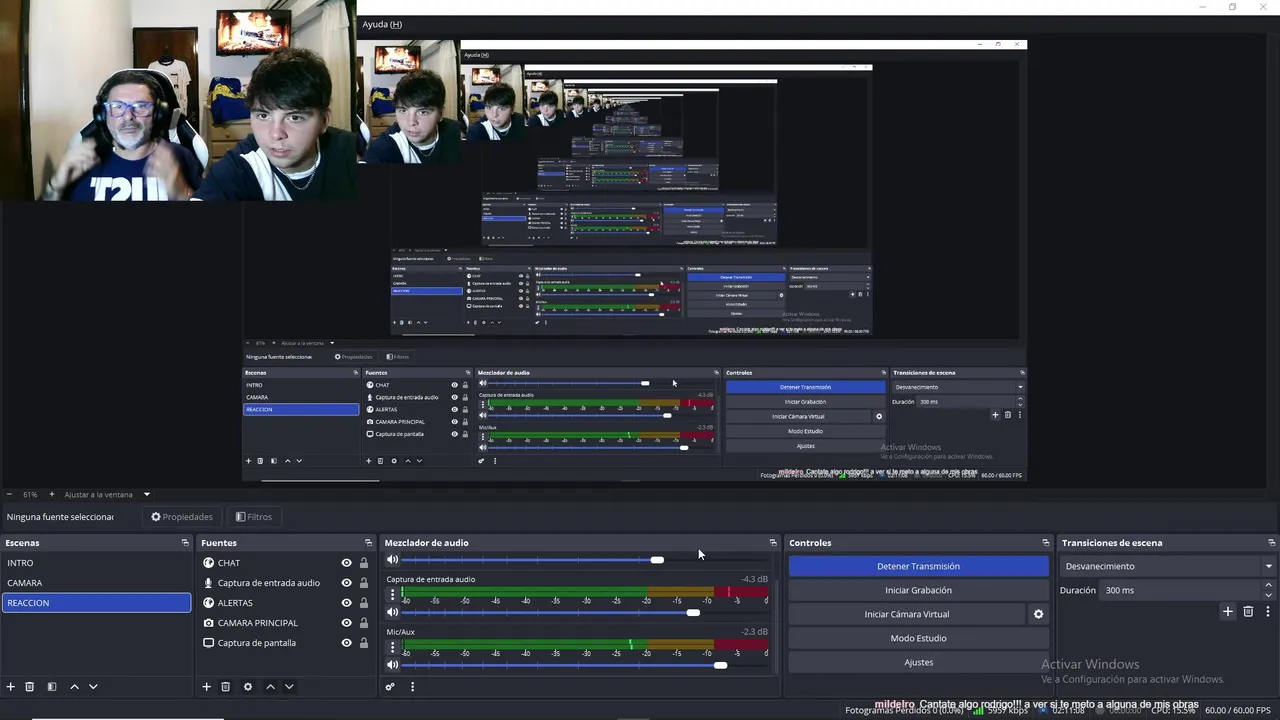
Task: Mute the Mic/Aux channel
Action: point(392,665)
